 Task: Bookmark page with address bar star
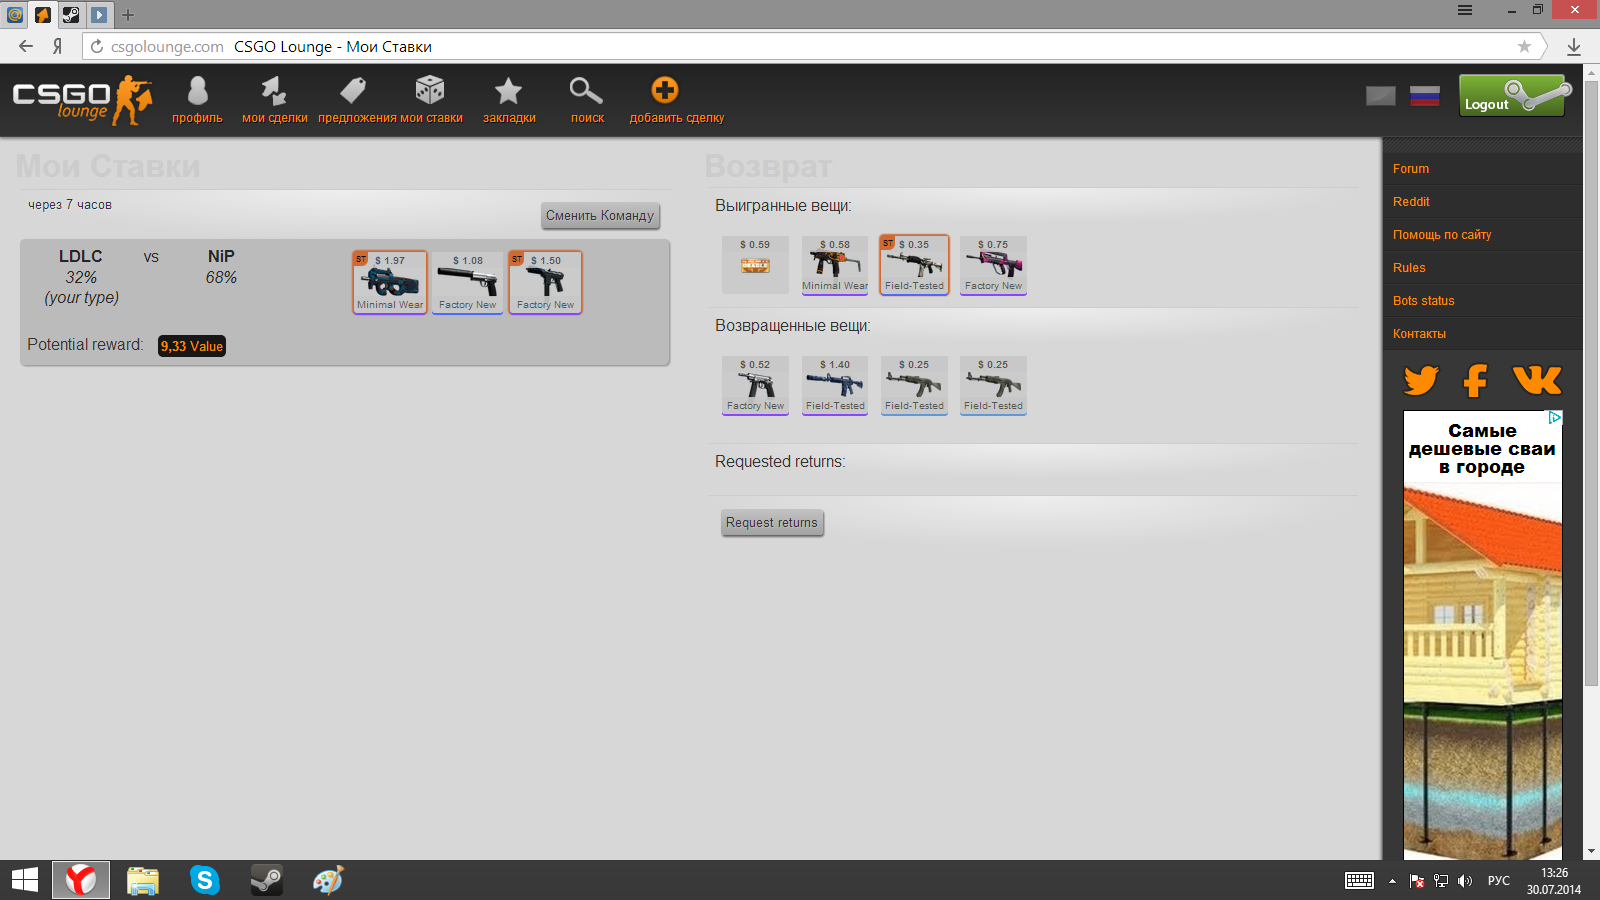pyautogui.click(x=1524, y=46)
